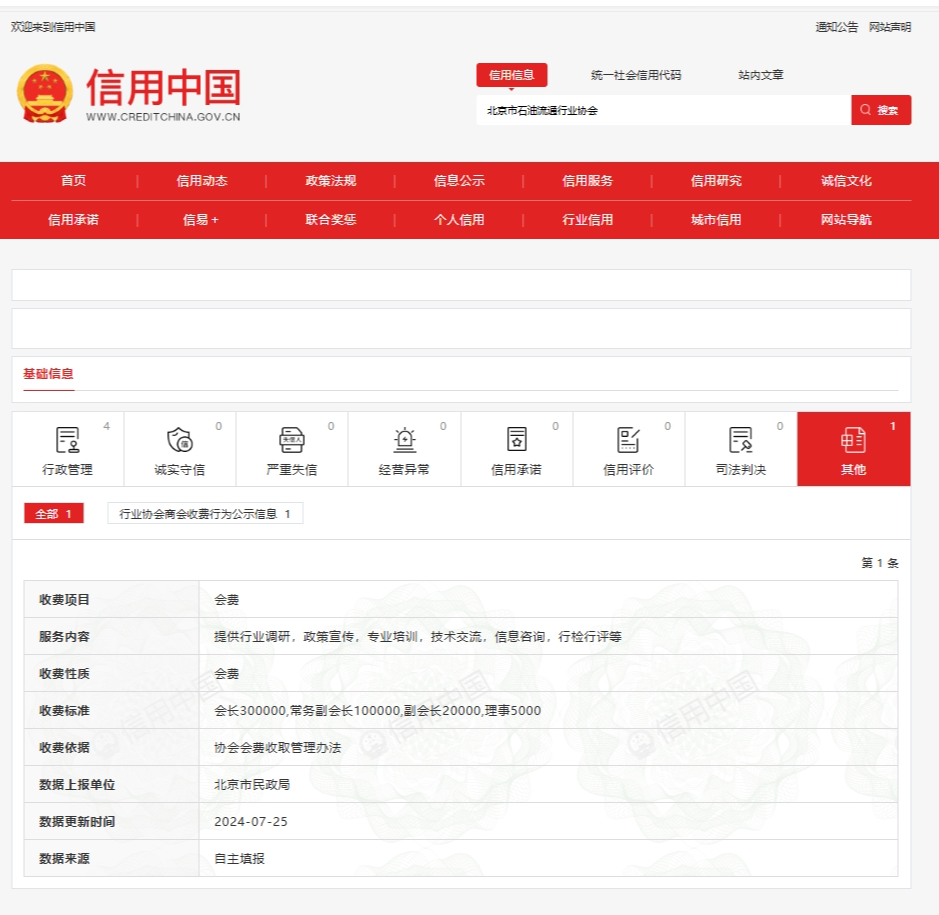Click the search input field
Viewport: 939px width, 915px height.
663,110
